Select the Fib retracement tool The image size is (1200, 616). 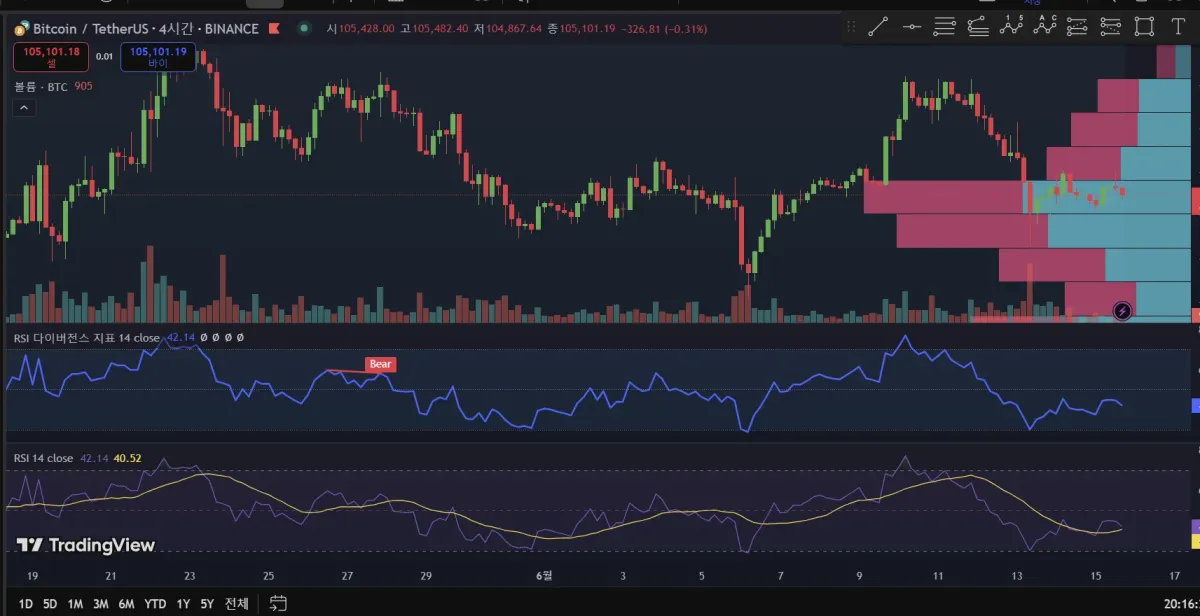pos(945,27)
